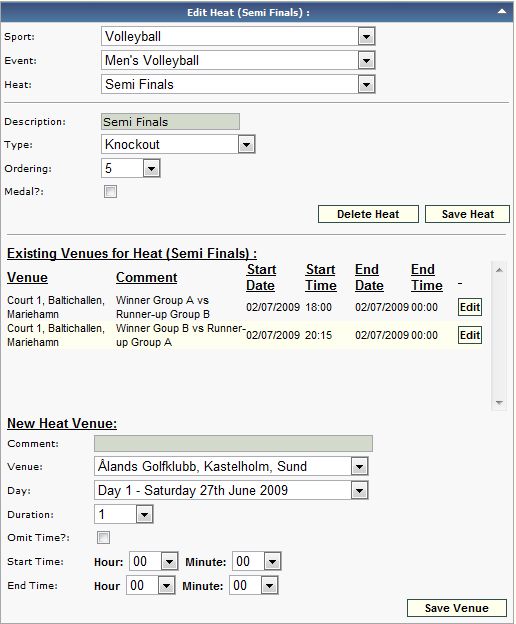
Task: Edit the 20:15 venue row
Action: [470, 335]
